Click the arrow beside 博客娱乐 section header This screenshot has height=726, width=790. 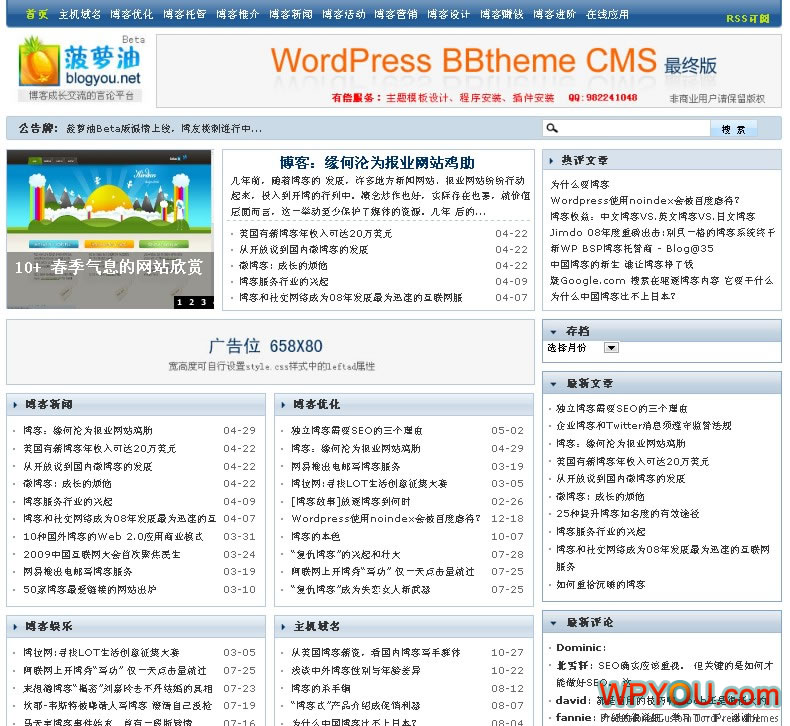tap(15, 627)
